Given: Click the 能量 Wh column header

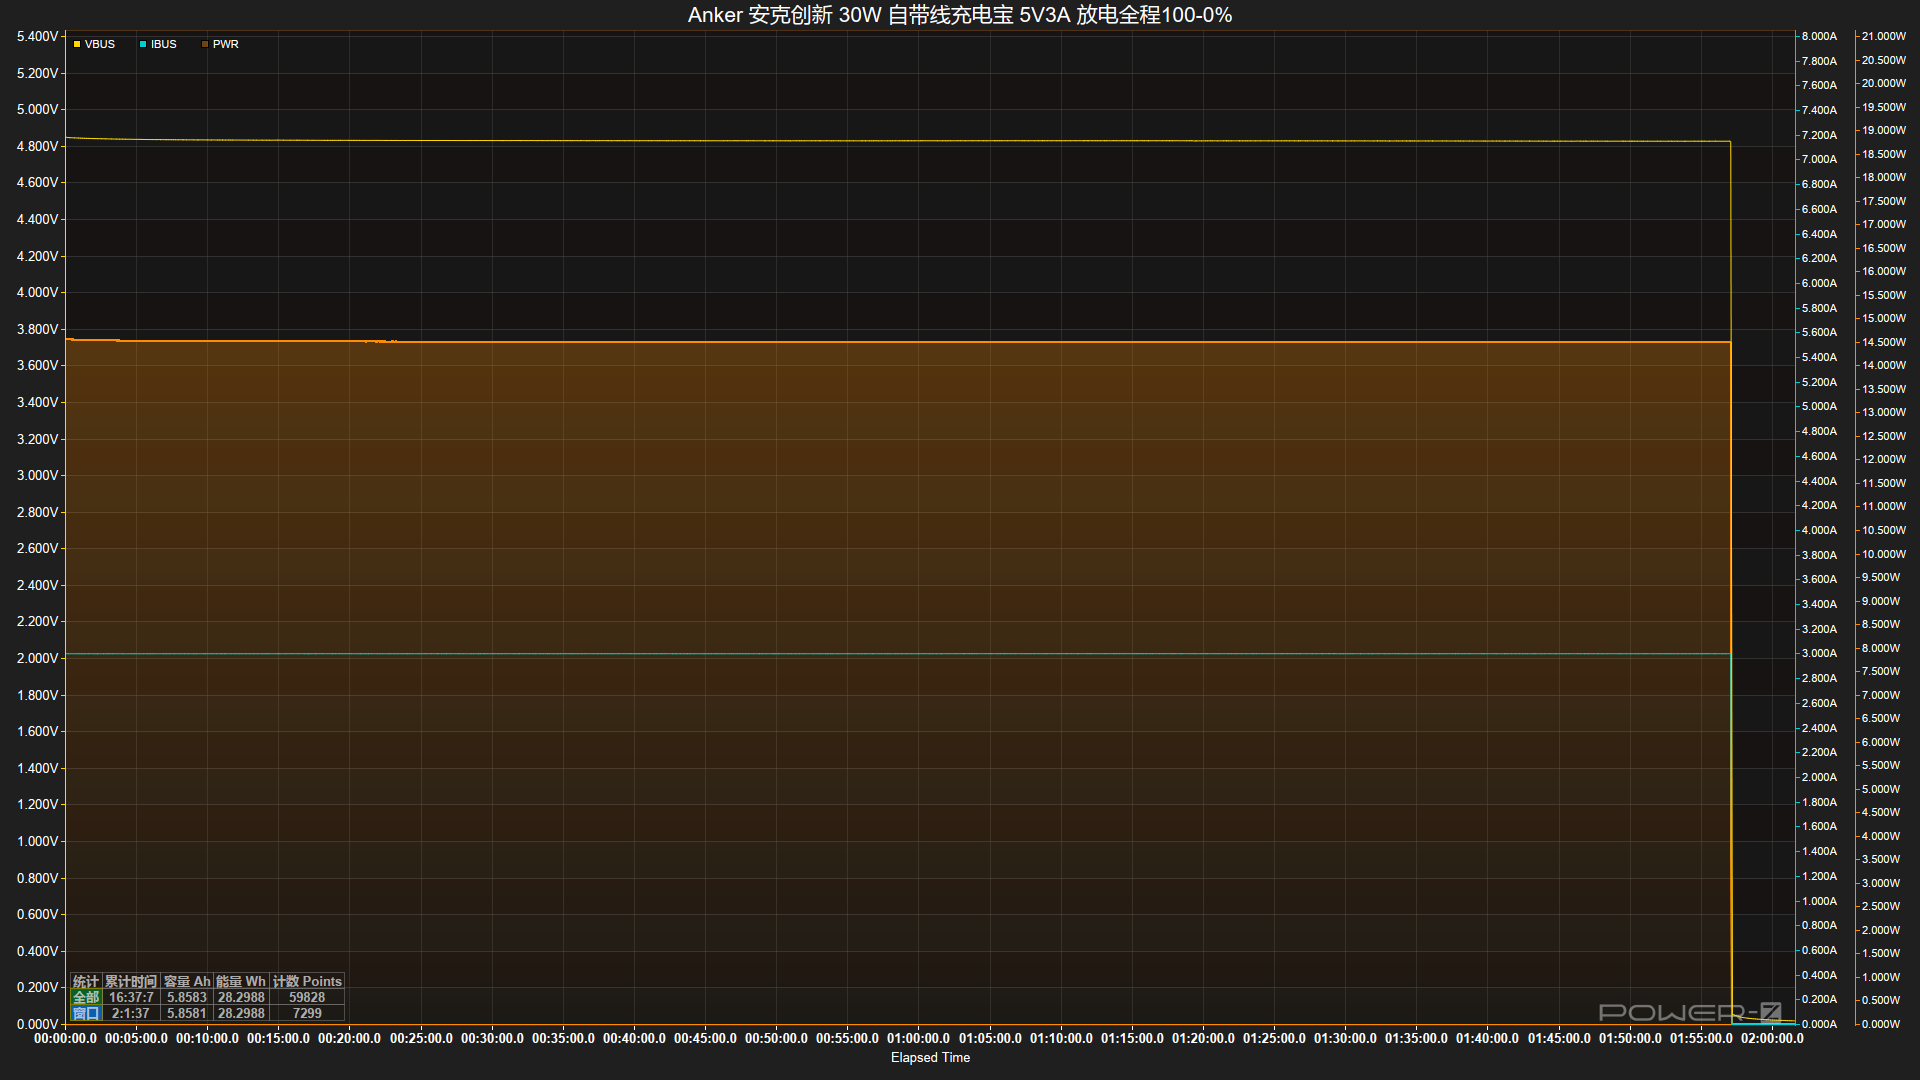Looking at the screenshot, I should (x=241, y=981).
